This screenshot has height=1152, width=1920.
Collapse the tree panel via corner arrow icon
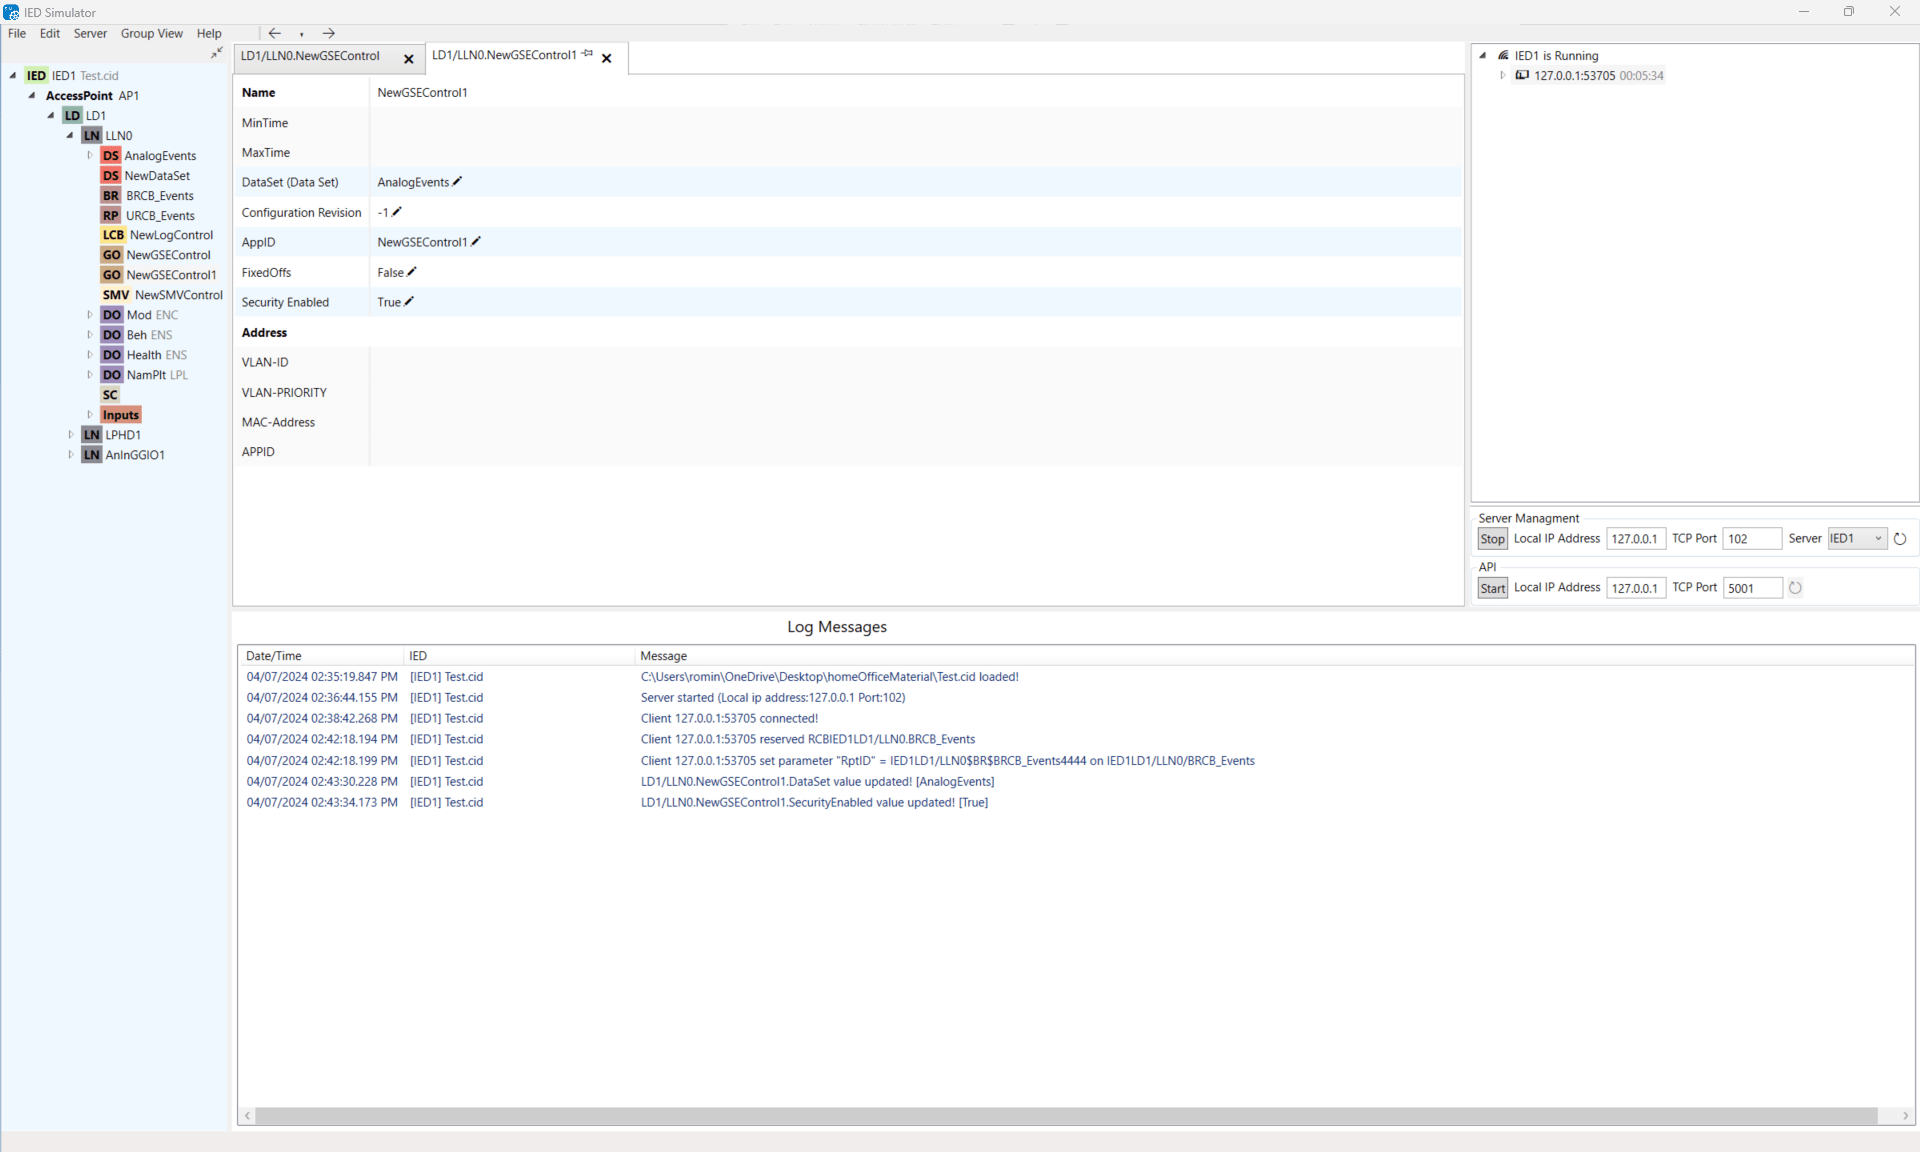pos(217,53)
